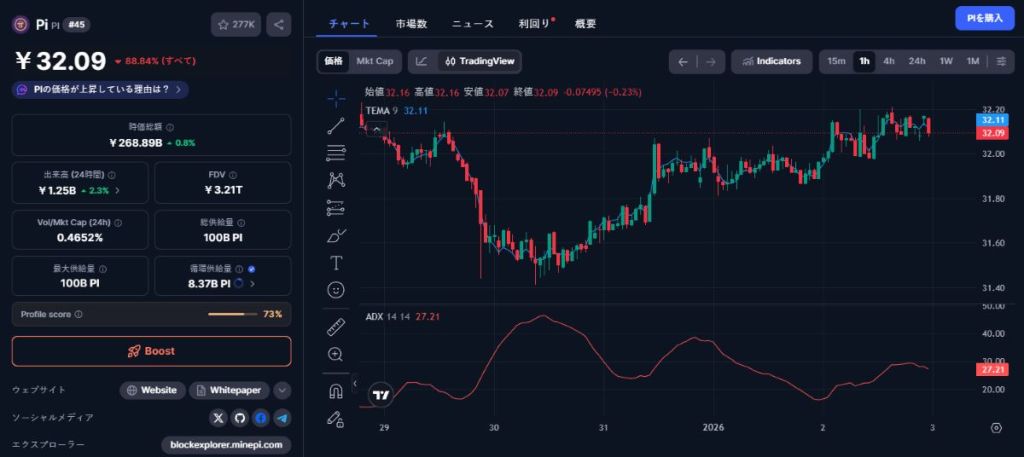Image resolution: width=1024 pixels, height=457 pixels.
Task: Click the TEMA 9 indicator label
Action: click(382, 111)
